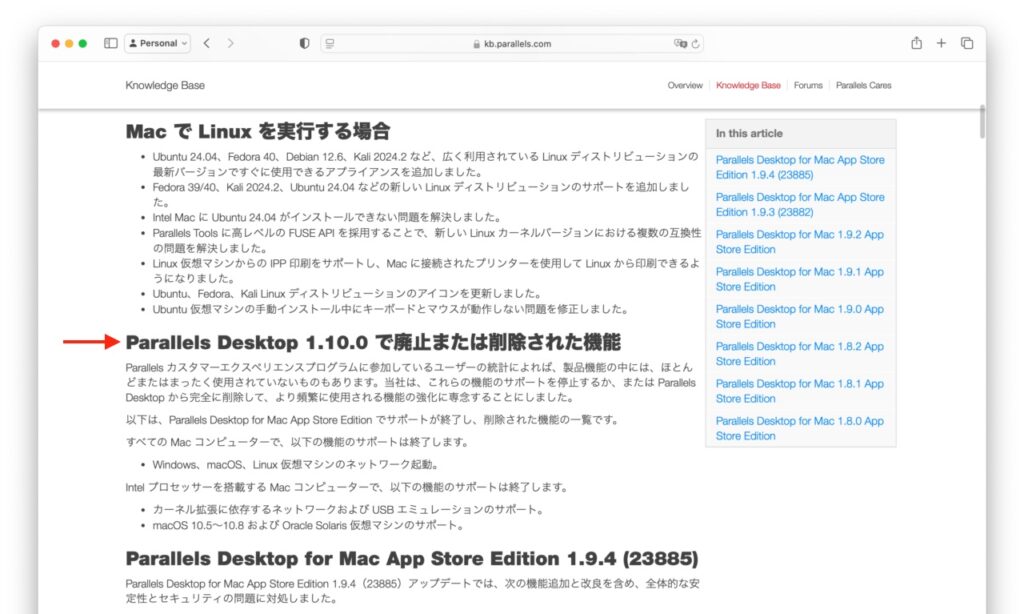Switch to the Forums section
The height and width of the screenshot is (614, 1024).
[808, 85]
